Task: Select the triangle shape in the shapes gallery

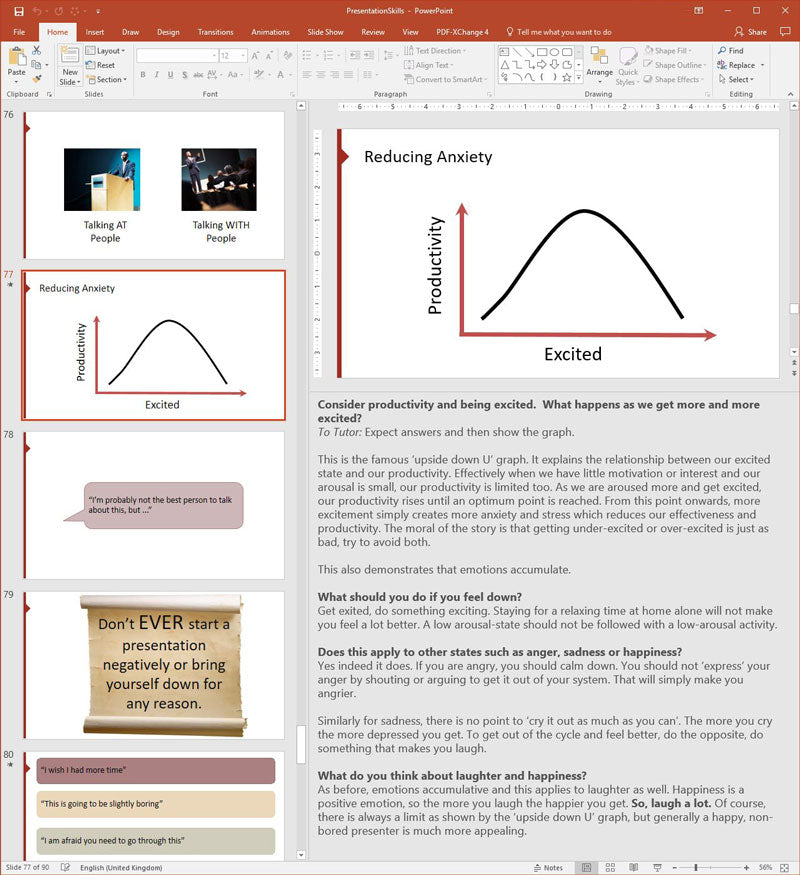Action: 504,65
